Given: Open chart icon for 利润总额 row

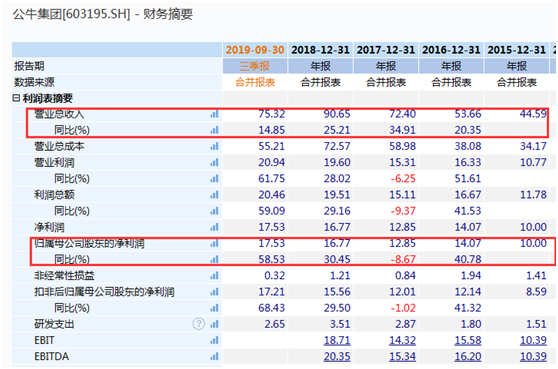Looking at the screenshot, I should tap(214, 195).
